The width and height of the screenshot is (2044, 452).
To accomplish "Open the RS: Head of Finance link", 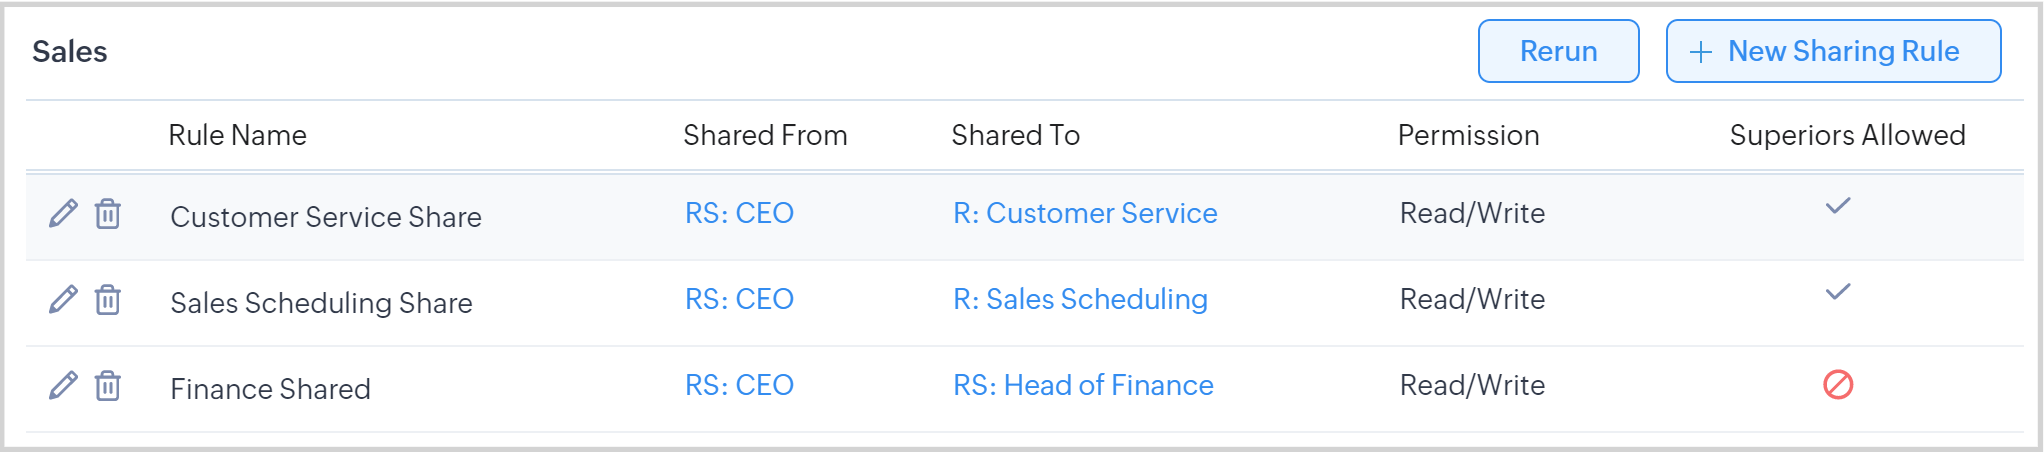I will pyautogui.click(x=1083, y=385).
